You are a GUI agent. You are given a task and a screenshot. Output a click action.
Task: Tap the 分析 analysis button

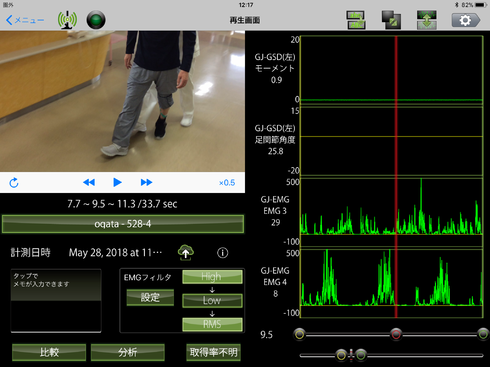[x=128, y=352]
